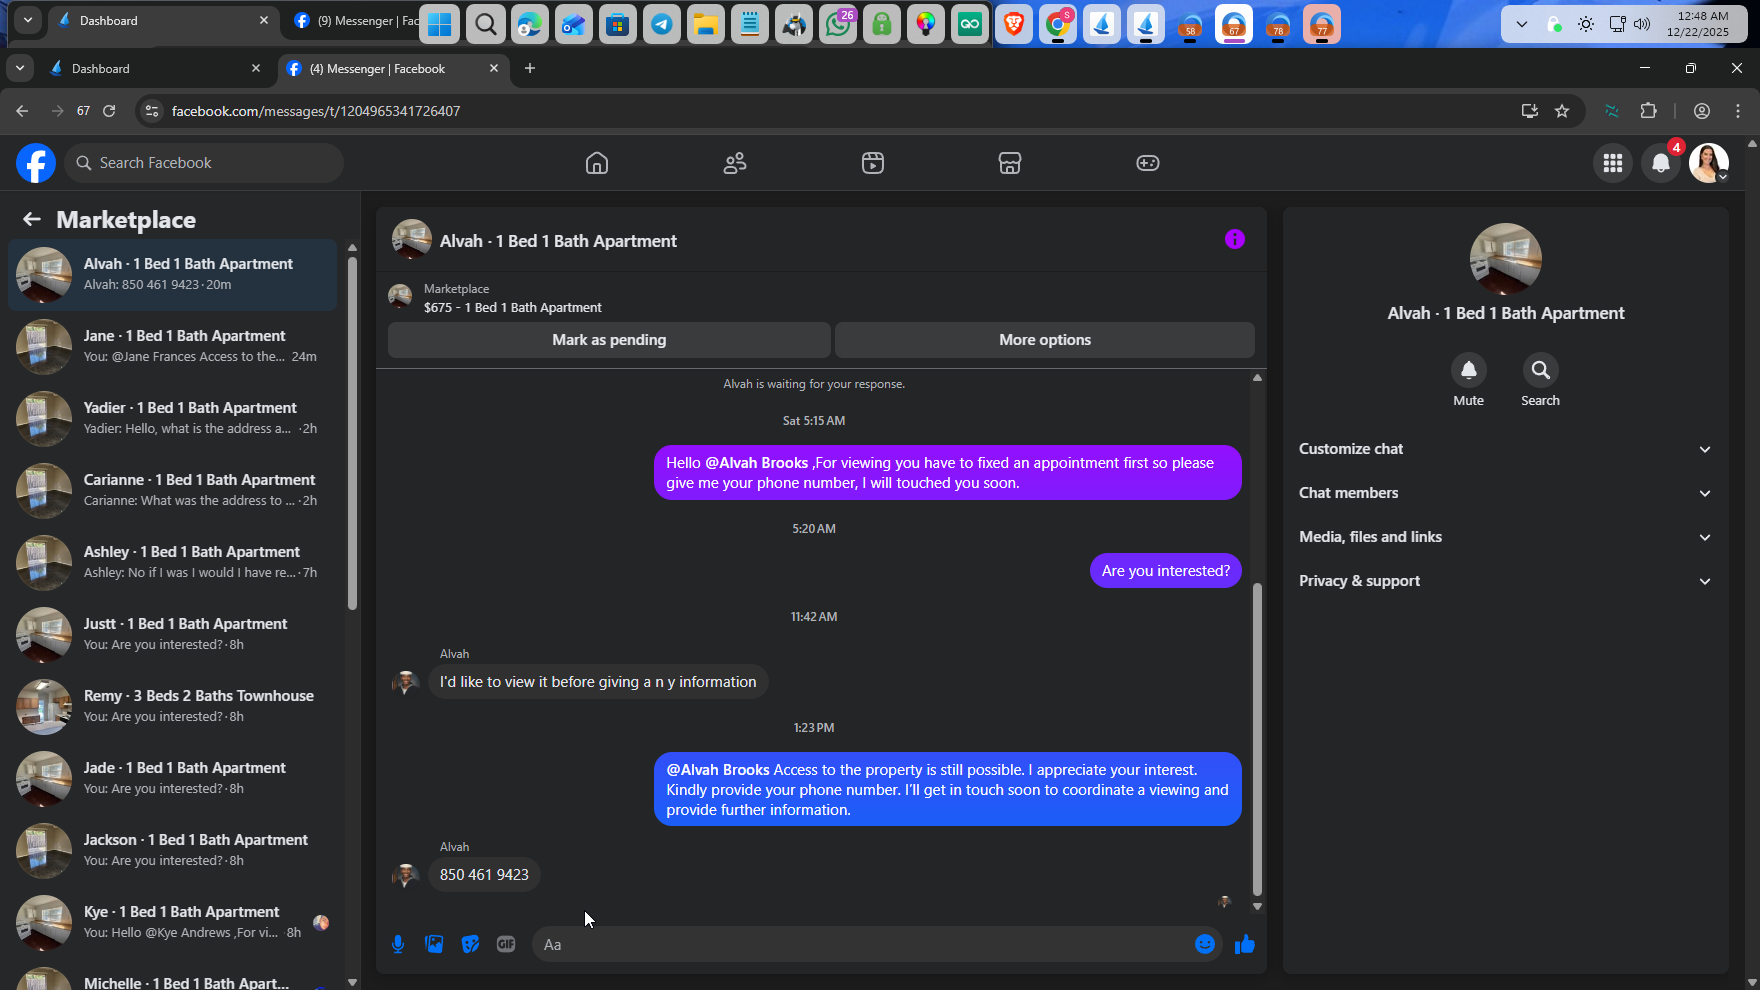The width and height of the screenshot is (1760, 990).
Task: Toggle the conversation information icon
Action: point(1235,239)
